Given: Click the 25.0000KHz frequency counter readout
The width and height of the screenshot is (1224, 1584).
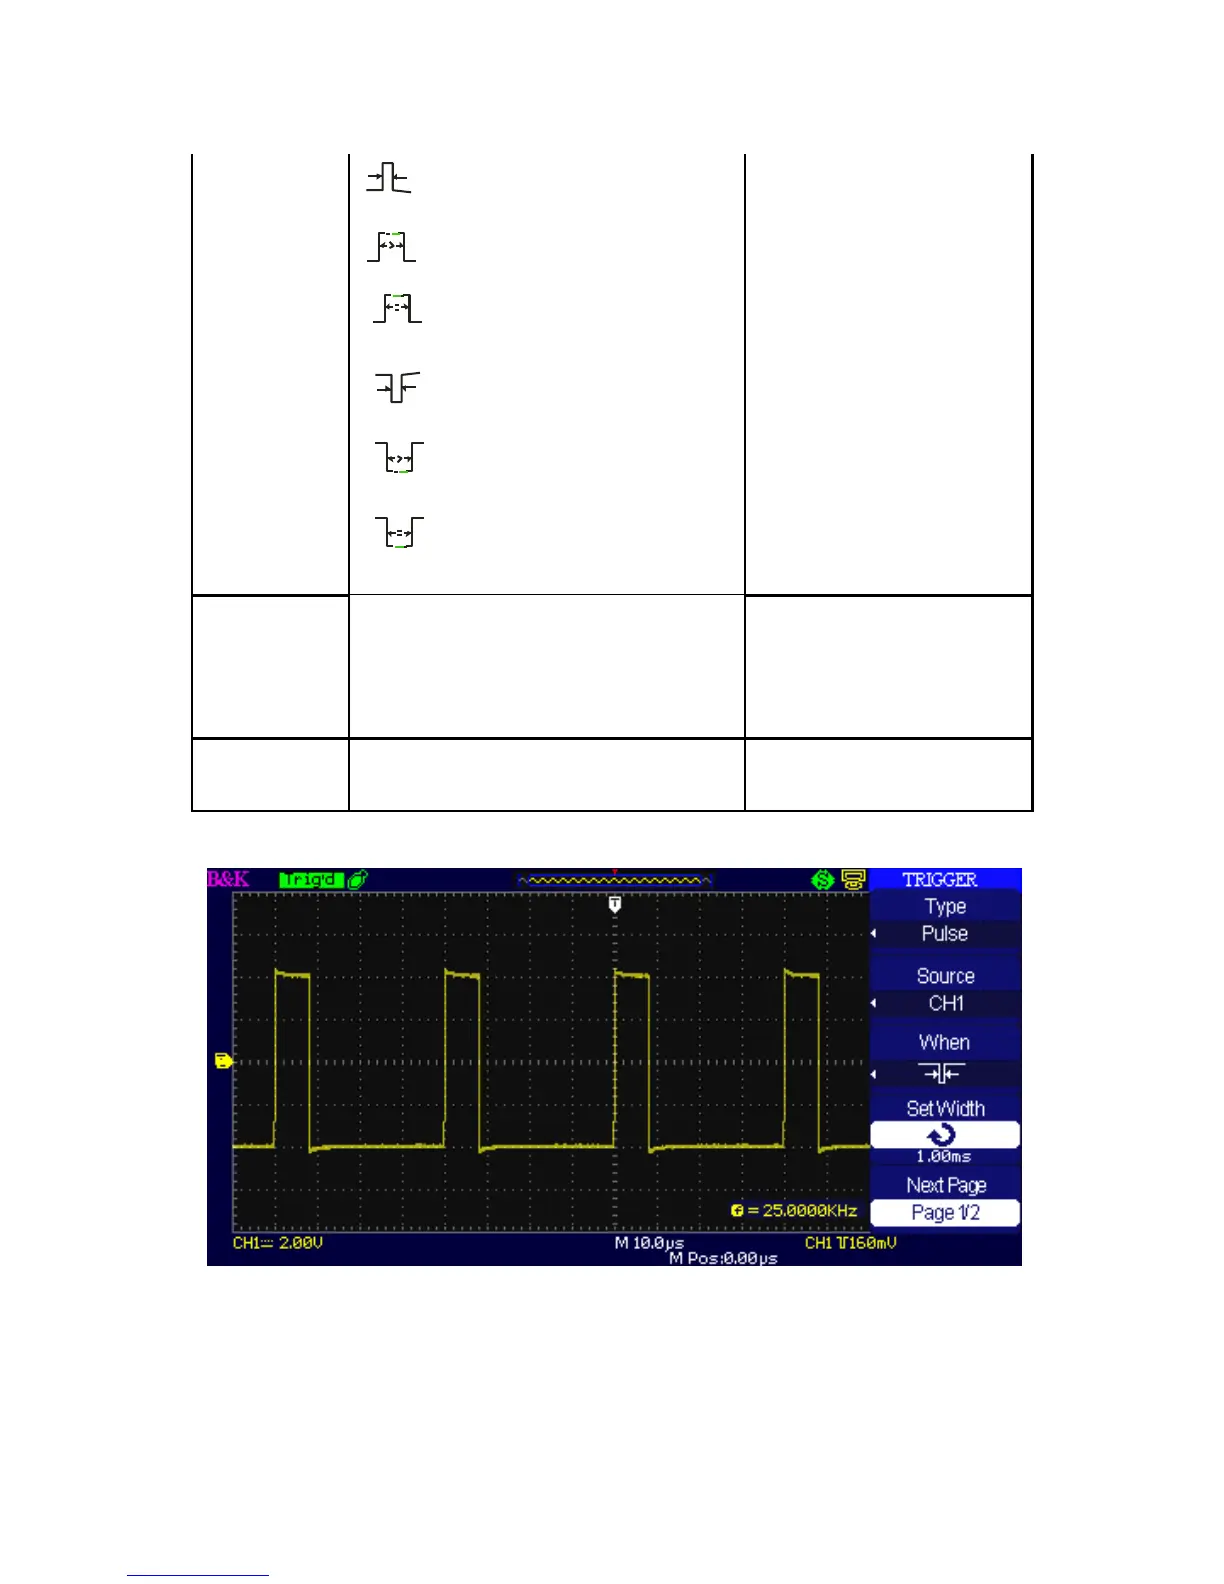Looking at the screenshot, I should 794,1210.
